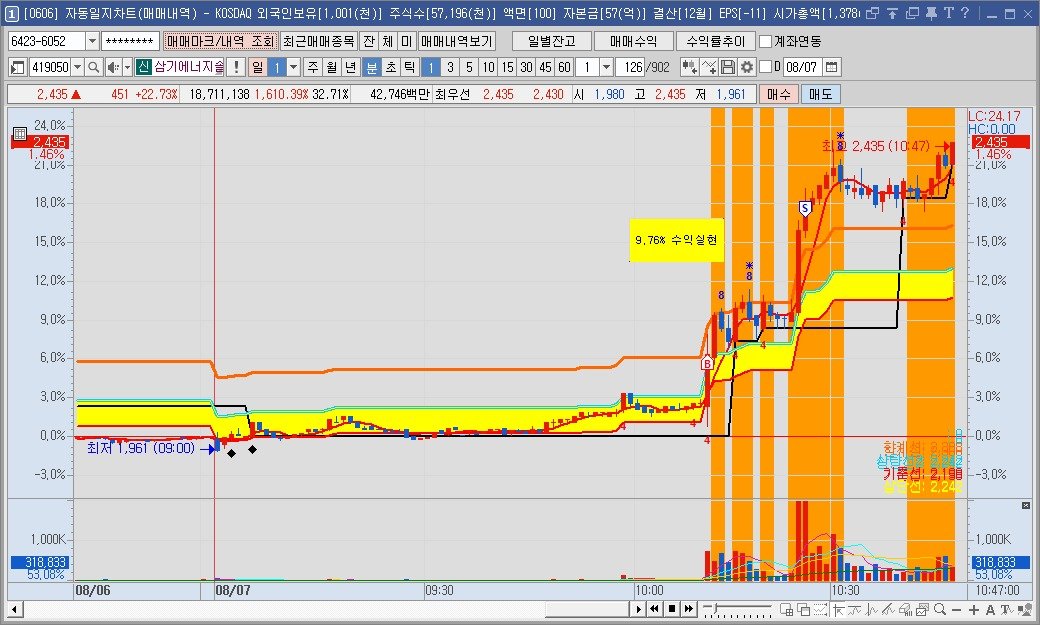Click the stock search magnifier icon
1040x625 pixels.
pos(93,67)
